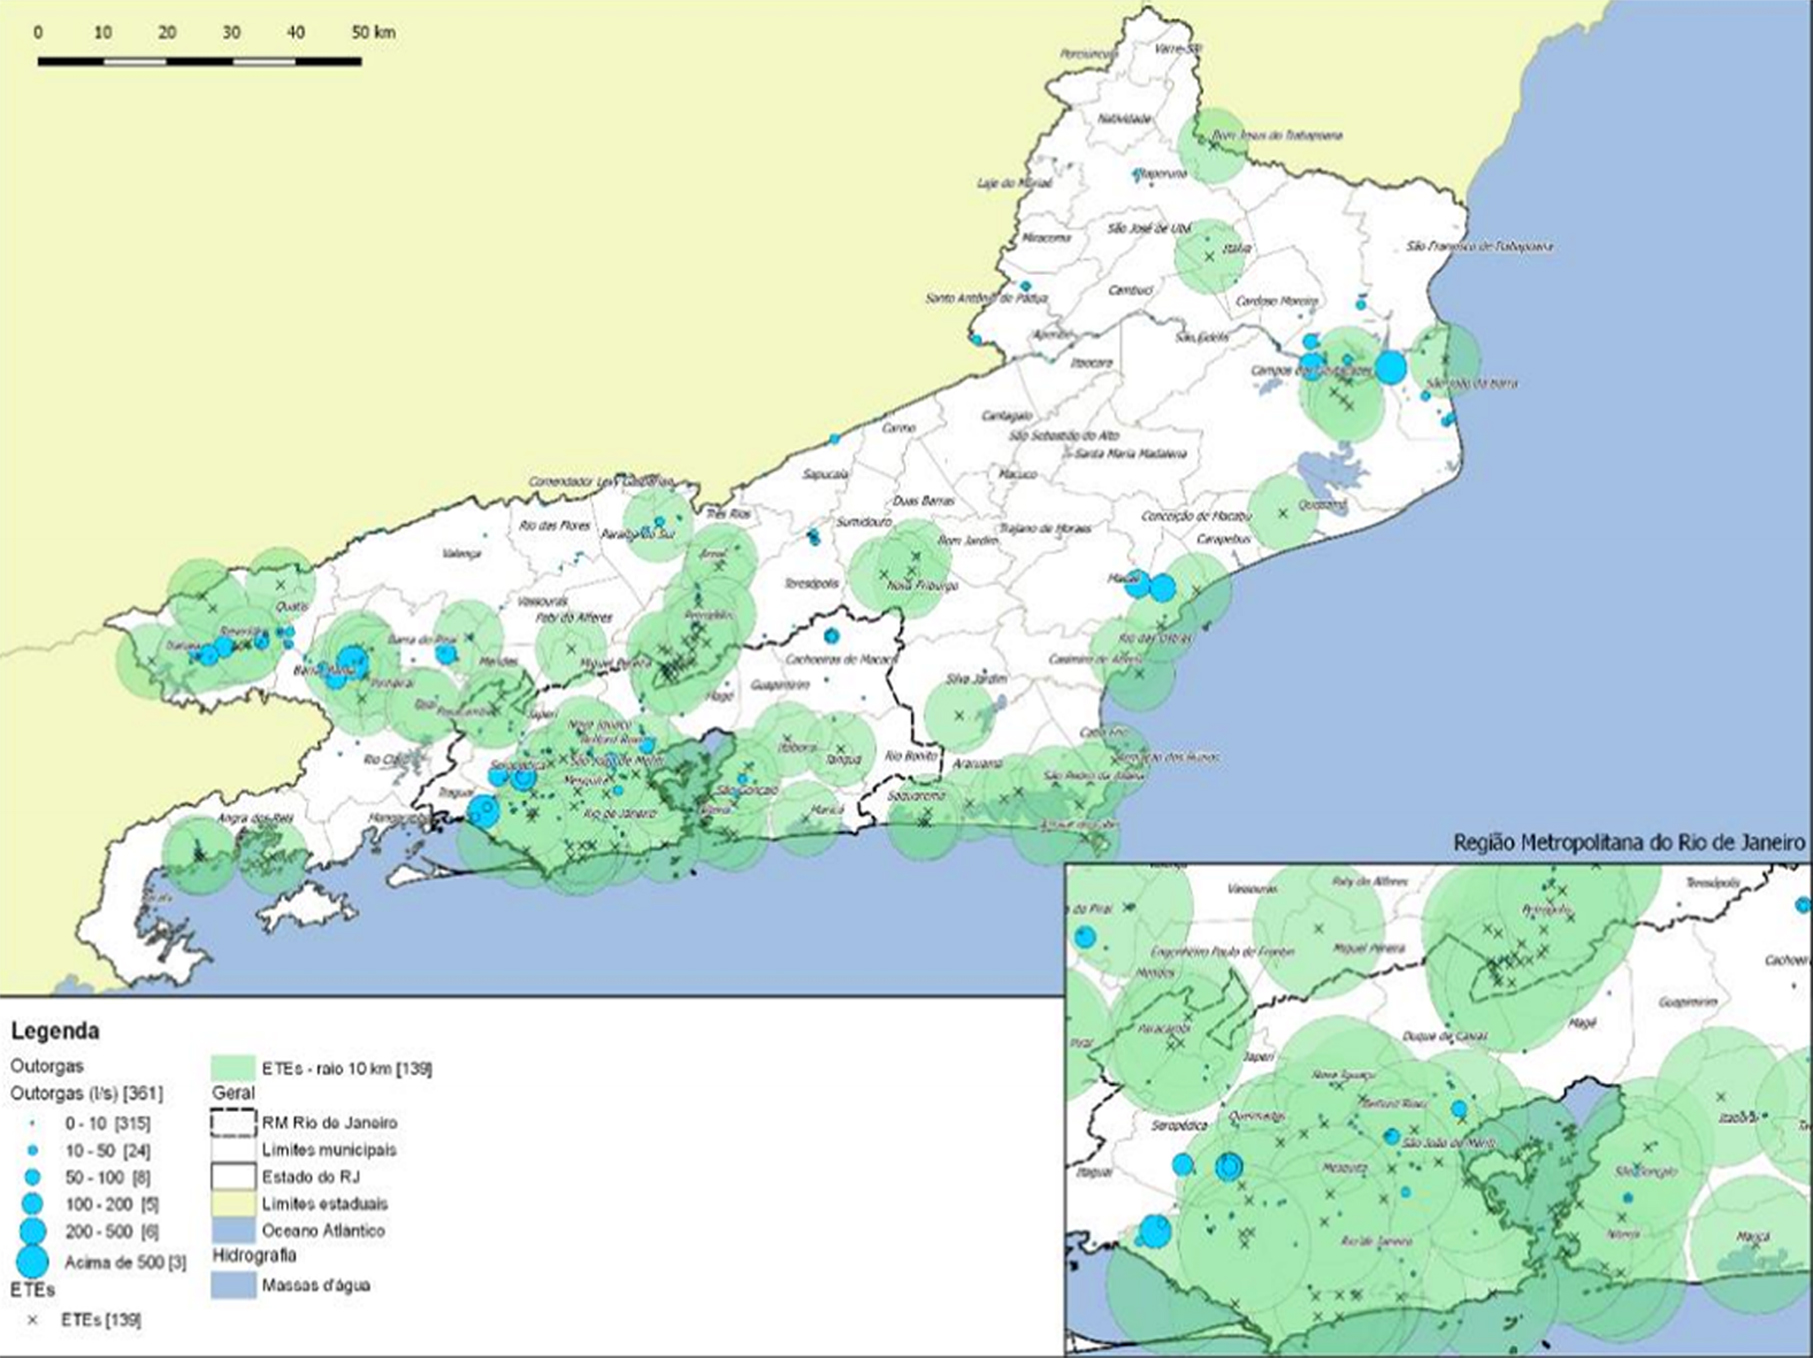Viewport: 1813px width, 1358px height.
Task: Click the large blue circle east of Campos
Action: point(1390,367)
